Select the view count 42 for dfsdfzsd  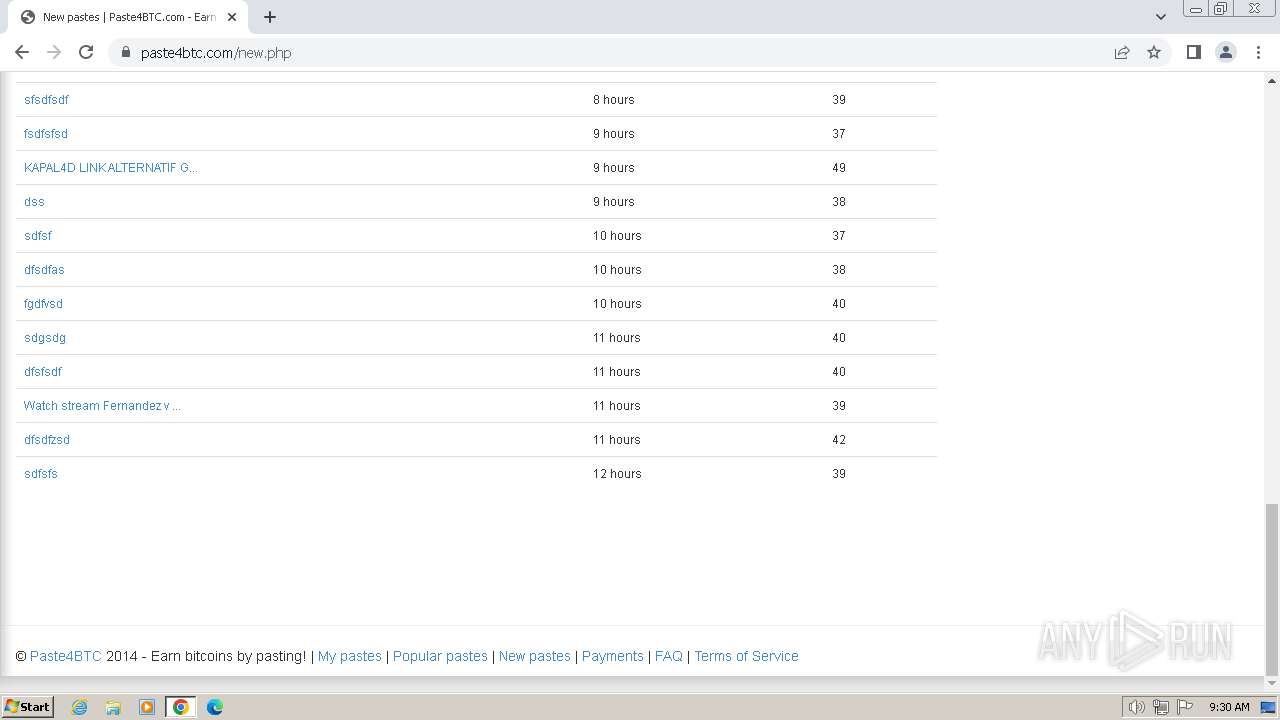839,440
